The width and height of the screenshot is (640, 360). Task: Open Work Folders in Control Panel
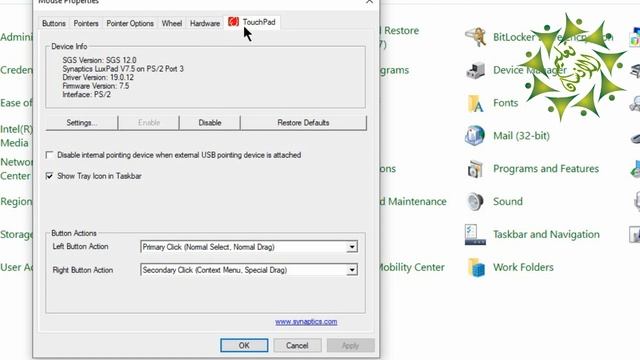tap(523, 267)
